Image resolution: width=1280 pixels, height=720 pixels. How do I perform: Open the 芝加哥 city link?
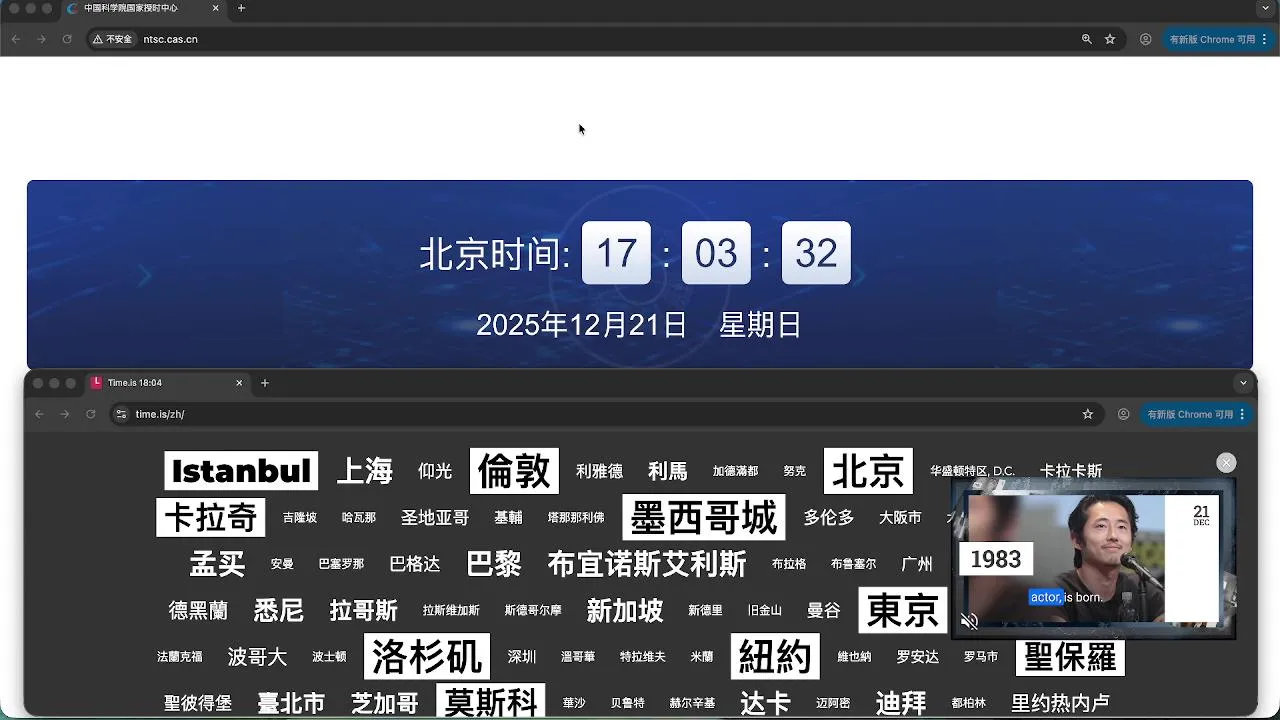[385, 703]
